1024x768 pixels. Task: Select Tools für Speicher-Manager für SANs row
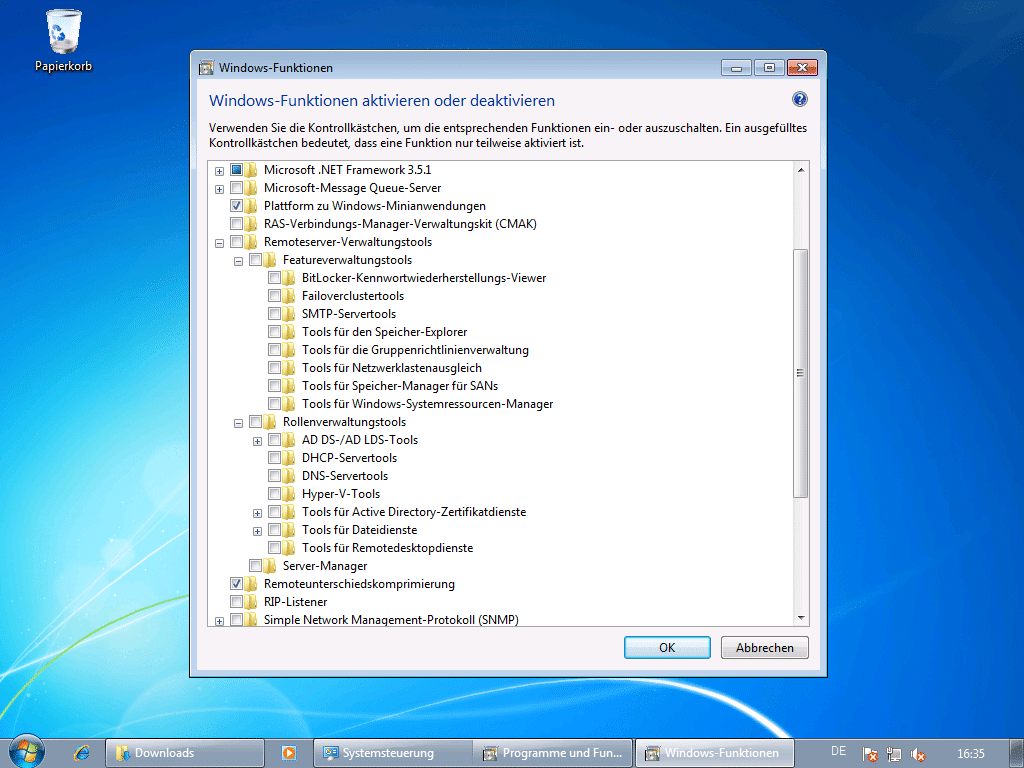tap(400, 386)
